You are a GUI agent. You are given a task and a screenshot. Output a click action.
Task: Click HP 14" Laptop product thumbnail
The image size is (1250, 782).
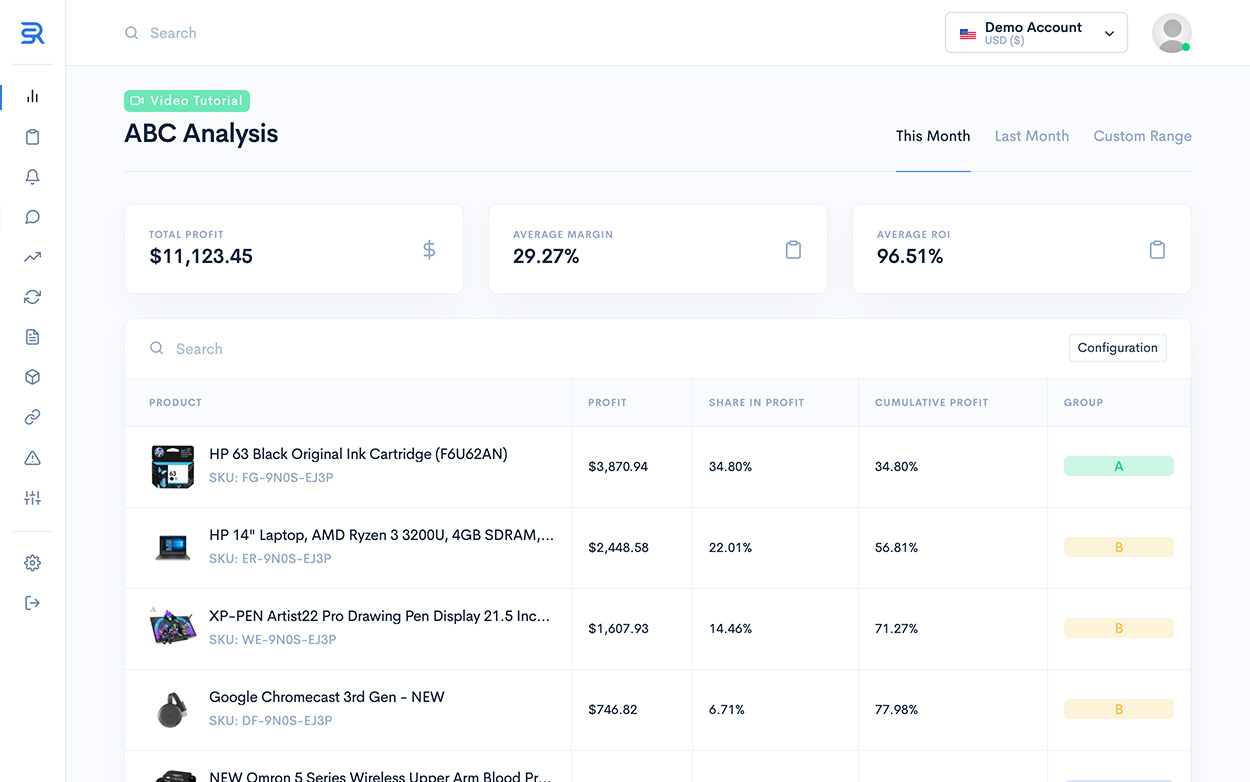coord(172,548)
